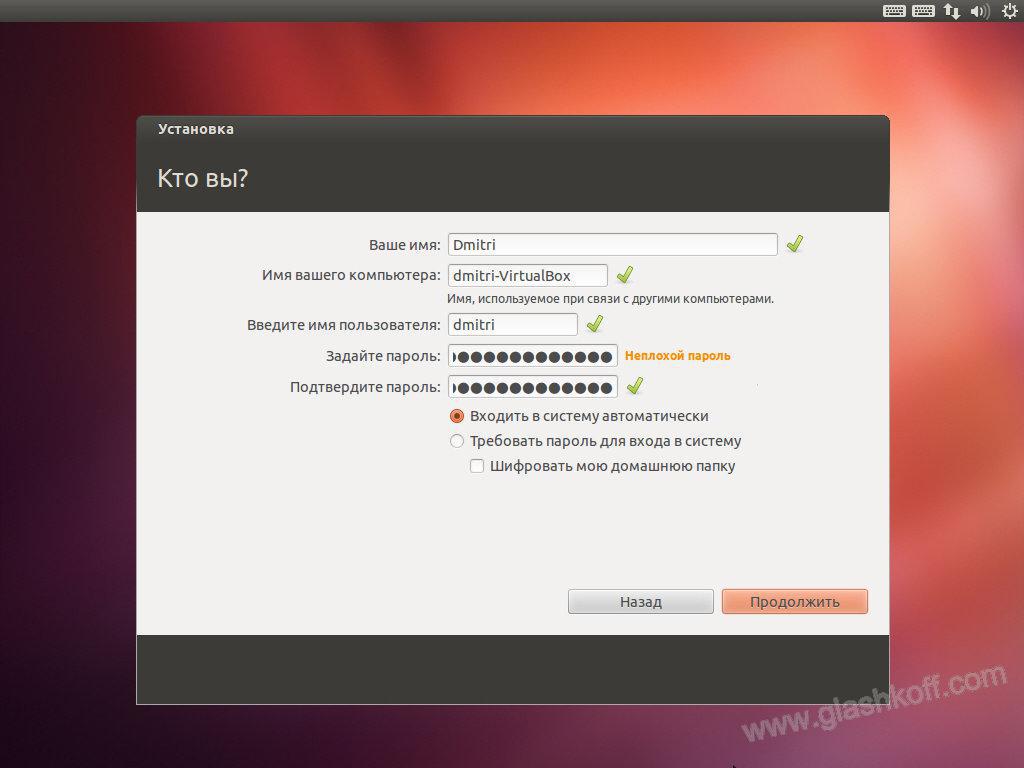Click the 'Задайте пароль:' label

click(x=383, y=357)
